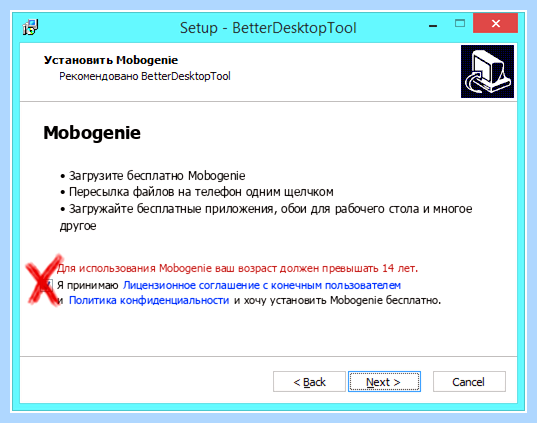537x423 pixels.
Task: Click the Установить Mobogenie header title
Action: click(111, 60)
